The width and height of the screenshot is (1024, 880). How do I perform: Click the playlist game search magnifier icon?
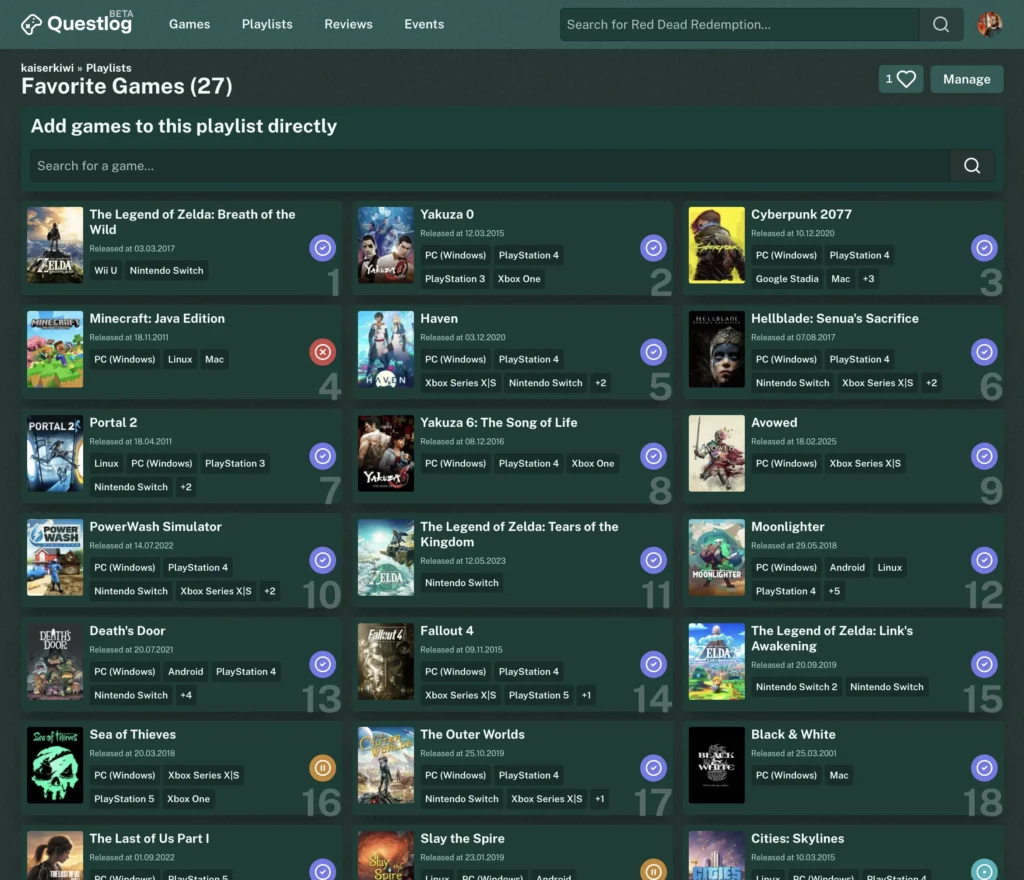coord(972,166)
